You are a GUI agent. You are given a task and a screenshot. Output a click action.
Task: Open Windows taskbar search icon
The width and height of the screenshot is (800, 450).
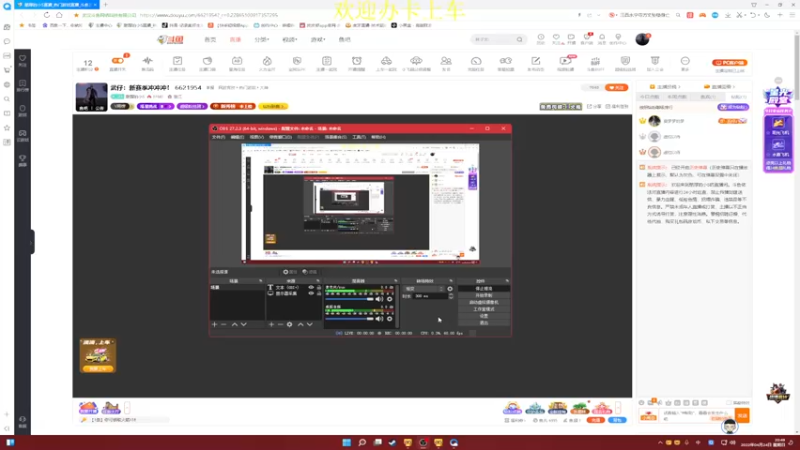pos(362,442)
